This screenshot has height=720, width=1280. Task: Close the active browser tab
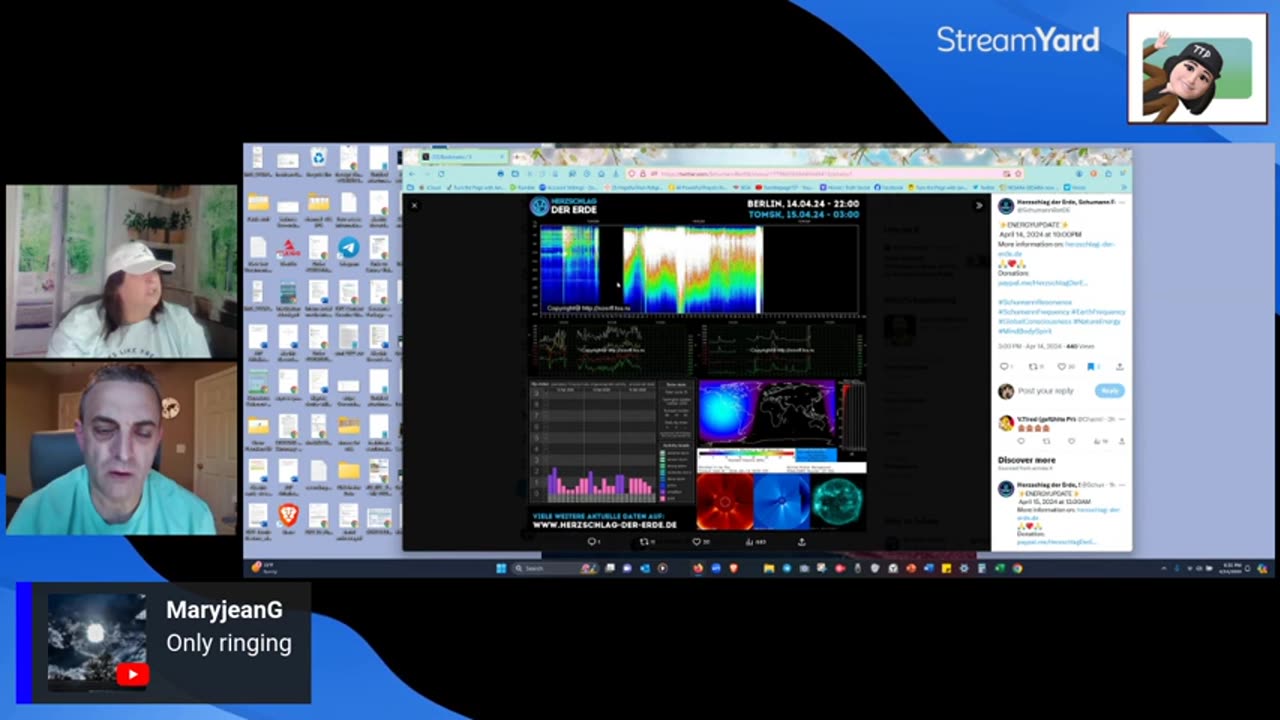[x=502, y=157]
